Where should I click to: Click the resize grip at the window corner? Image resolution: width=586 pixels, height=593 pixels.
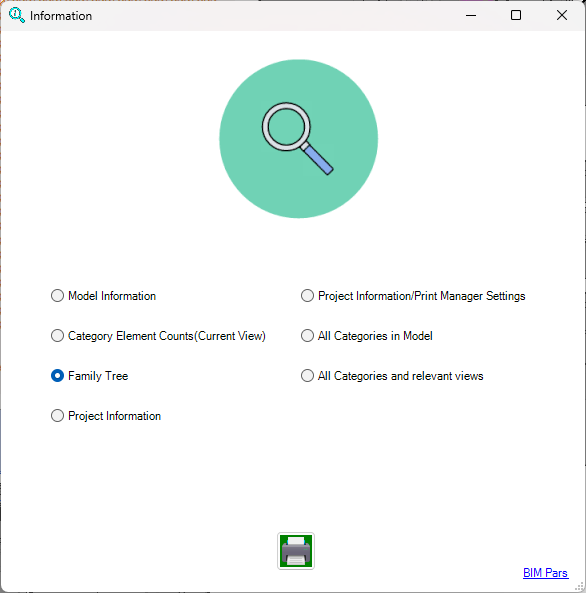tap(580, 587)
